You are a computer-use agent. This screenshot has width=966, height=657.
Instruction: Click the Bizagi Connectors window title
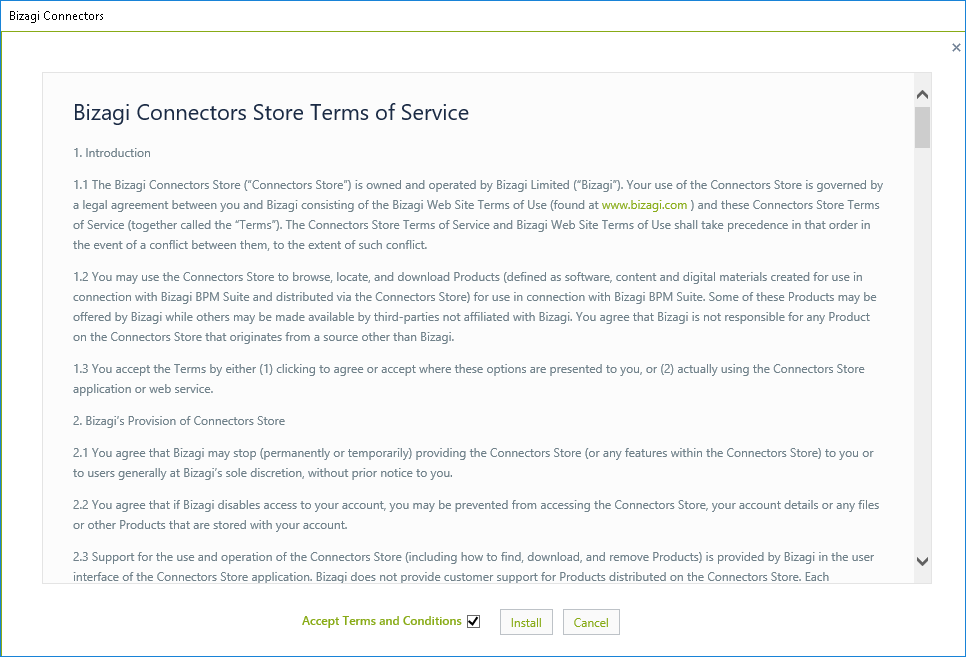(56, 16)
